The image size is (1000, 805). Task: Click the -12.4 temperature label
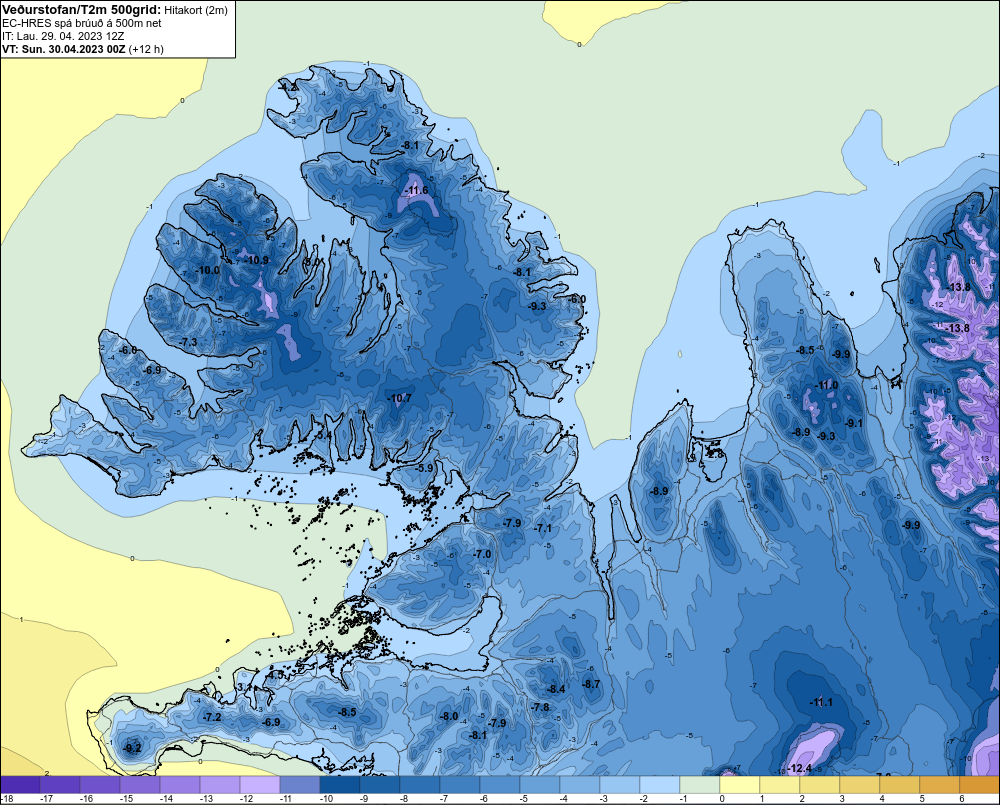coord(800,769)
